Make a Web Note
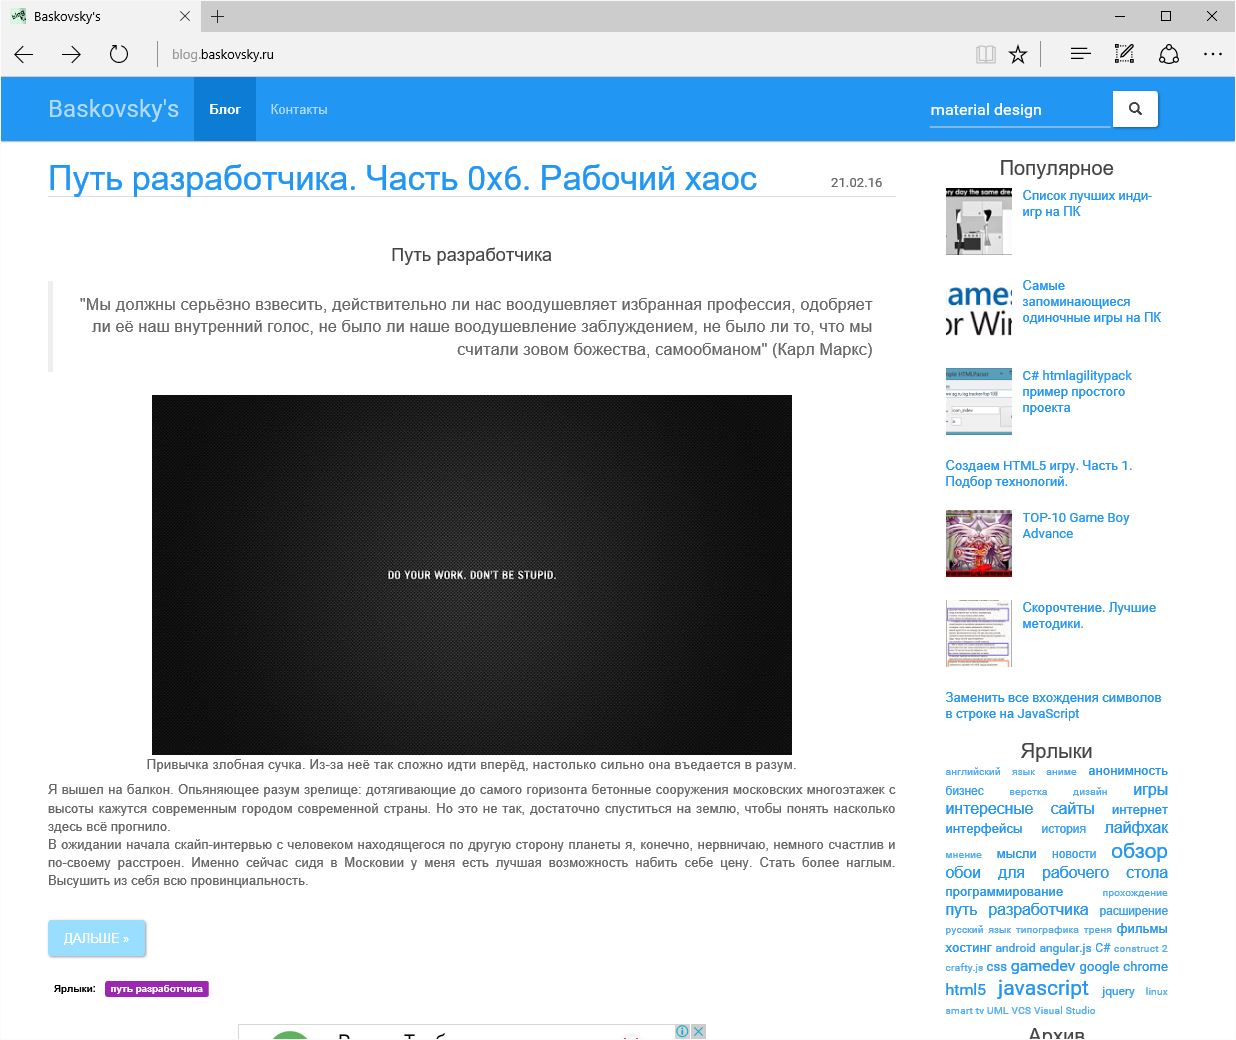Screen dimensions: 1236x1040 (1124, 54)
